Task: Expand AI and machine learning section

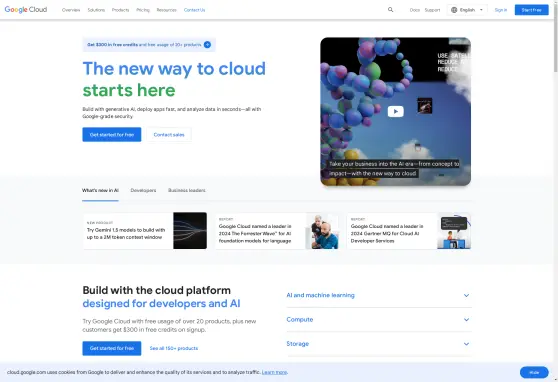Action: coord(379,295)
